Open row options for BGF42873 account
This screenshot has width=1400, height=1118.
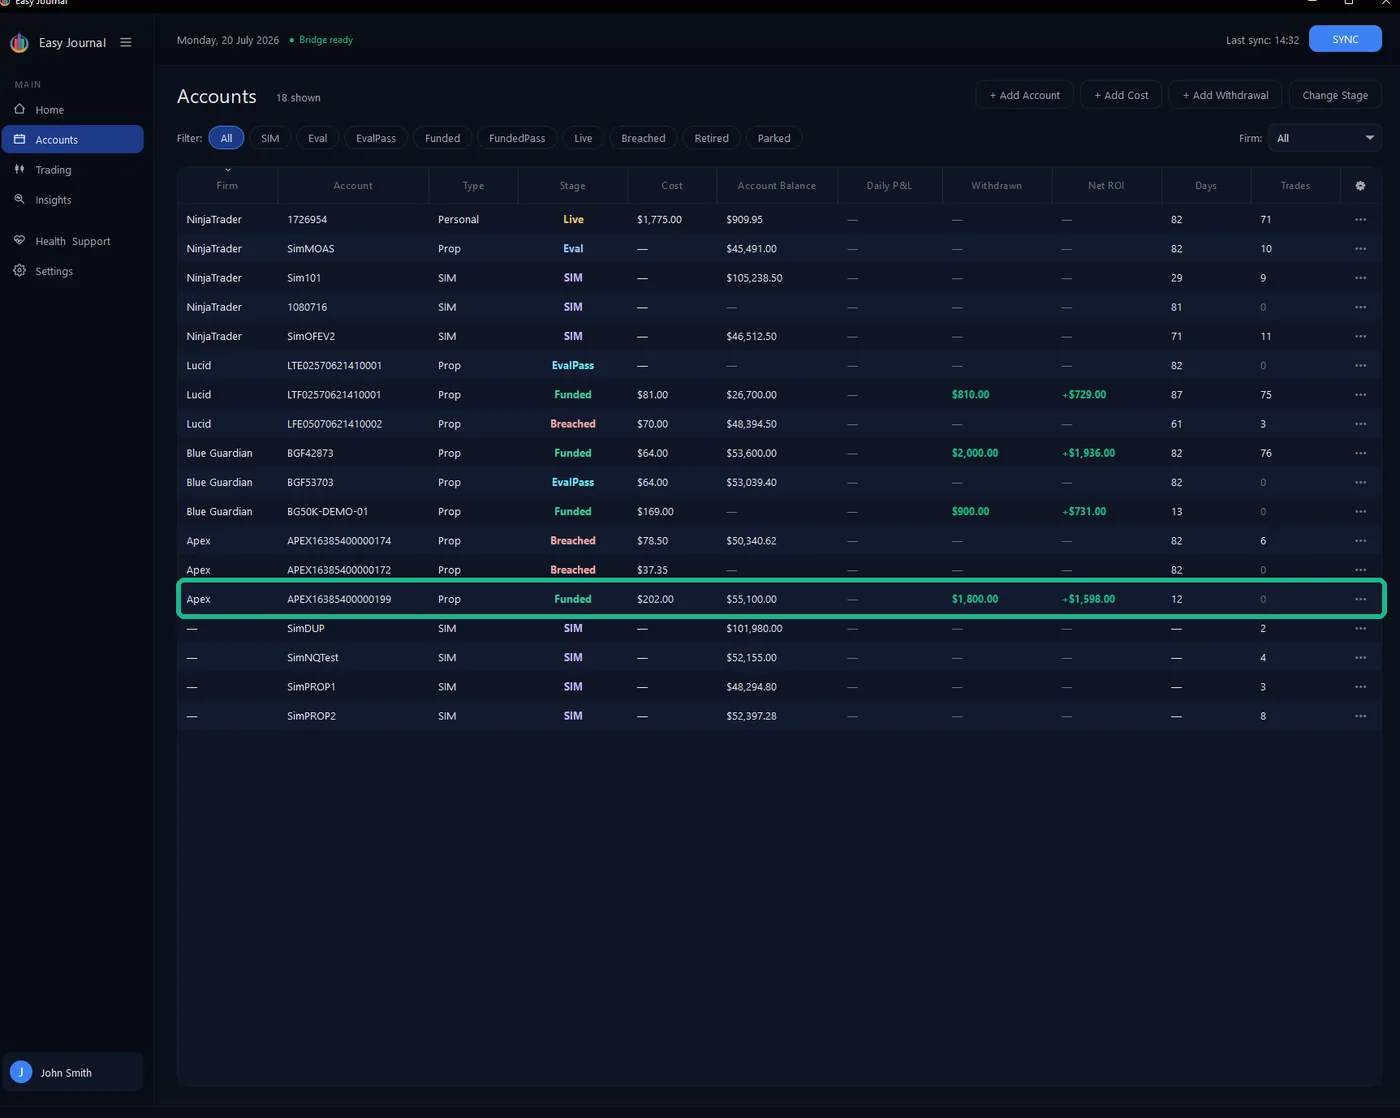pyautogui.click(x=1360, y=453)
